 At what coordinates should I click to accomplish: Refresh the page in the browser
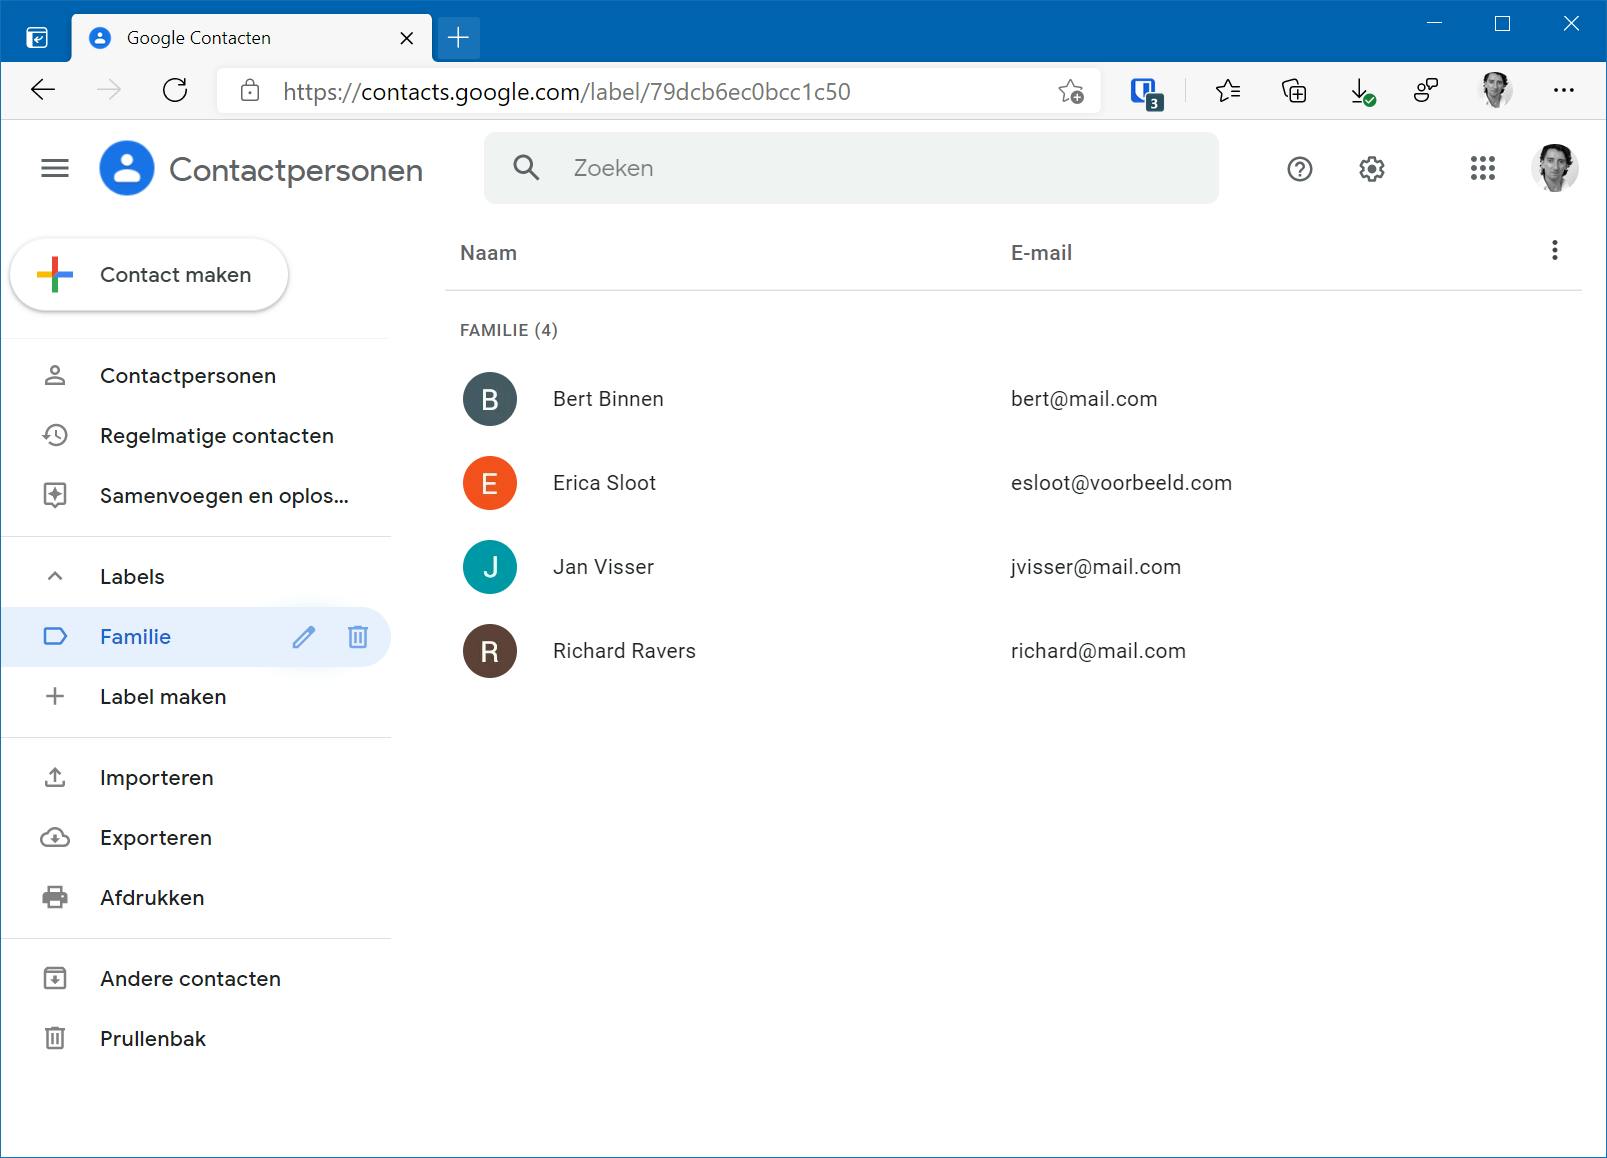pos(175,91)
